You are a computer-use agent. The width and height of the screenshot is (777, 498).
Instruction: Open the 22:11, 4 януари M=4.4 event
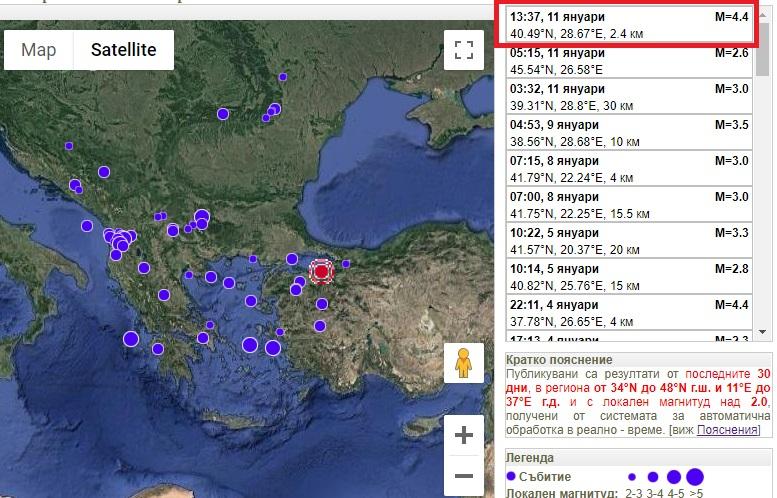pyautogui.click(x=627, y=313)
